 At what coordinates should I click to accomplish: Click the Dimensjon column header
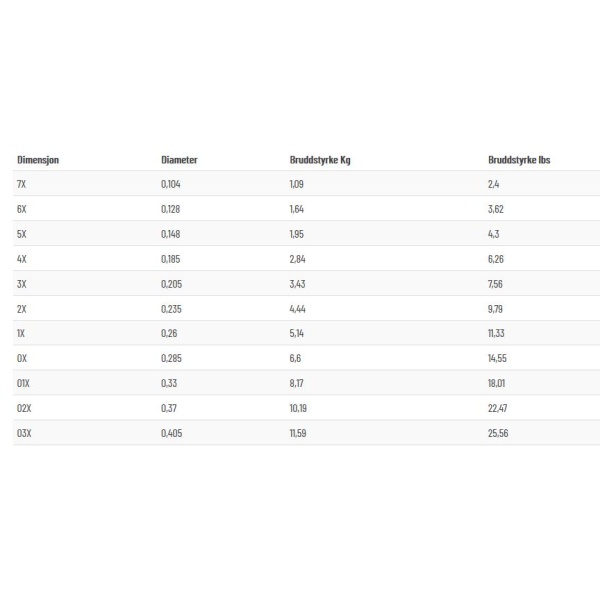click(38, 160)
